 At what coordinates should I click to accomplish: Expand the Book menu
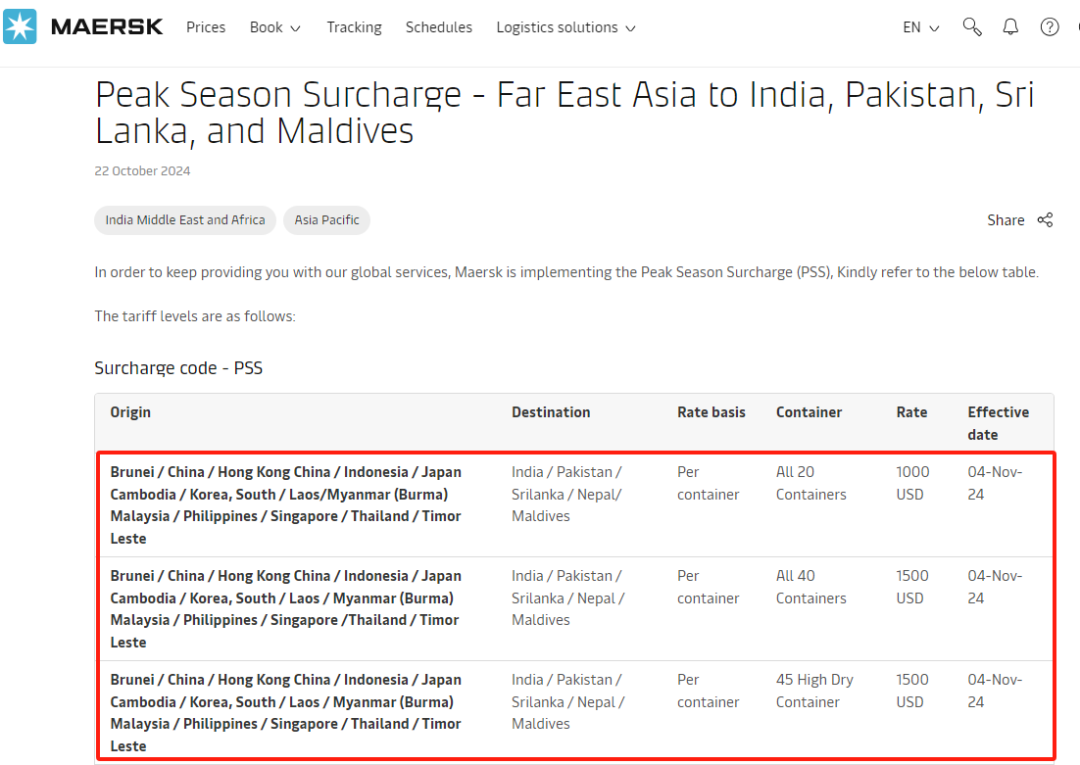click(x=275, y=27)
